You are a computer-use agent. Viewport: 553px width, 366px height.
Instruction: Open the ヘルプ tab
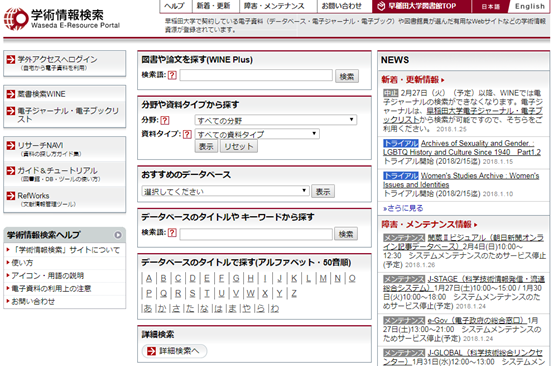click(175, 6)
